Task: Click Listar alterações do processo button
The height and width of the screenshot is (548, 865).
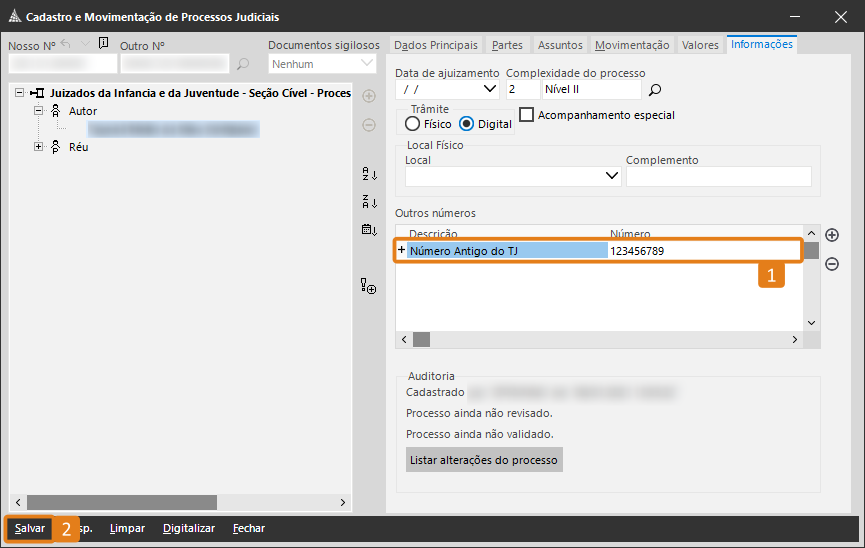Action: 485,460
